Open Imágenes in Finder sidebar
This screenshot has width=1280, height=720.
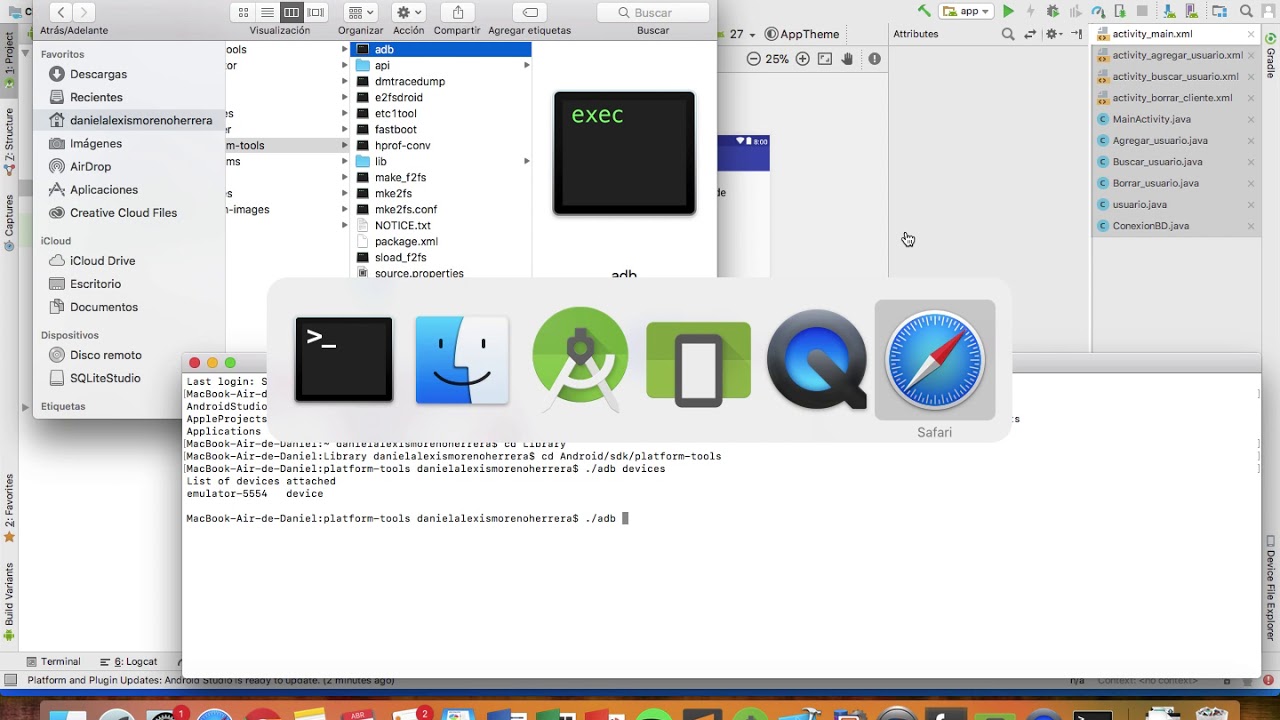pos(95,143)
